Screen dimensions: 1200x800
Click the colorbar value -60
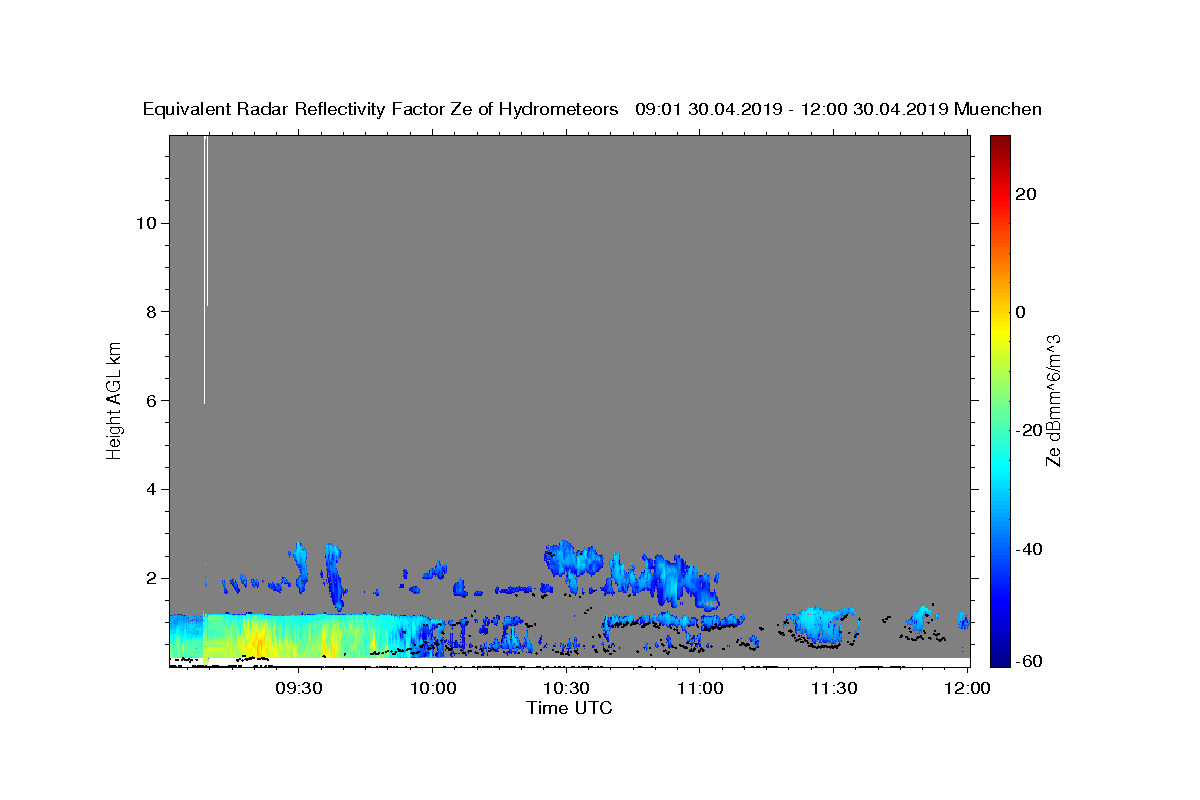tap(1029, 661)
